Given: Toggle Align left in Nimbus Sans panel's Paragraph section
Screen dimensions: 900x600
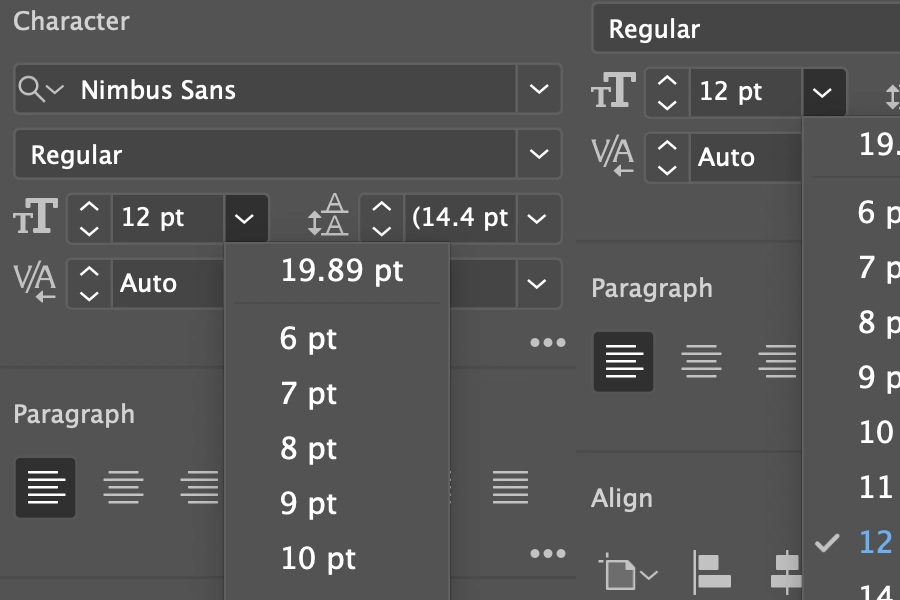Looking at the screenshot, I should tap(45, 488).
